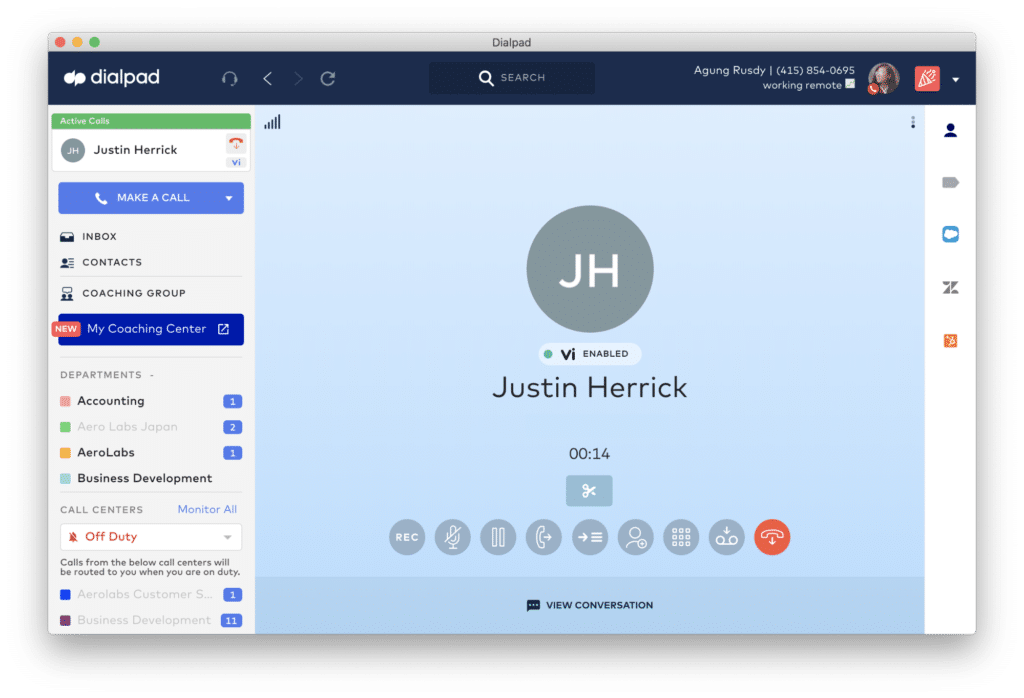
Task: Open the Off Duty status dropdown
Action: 151,537
